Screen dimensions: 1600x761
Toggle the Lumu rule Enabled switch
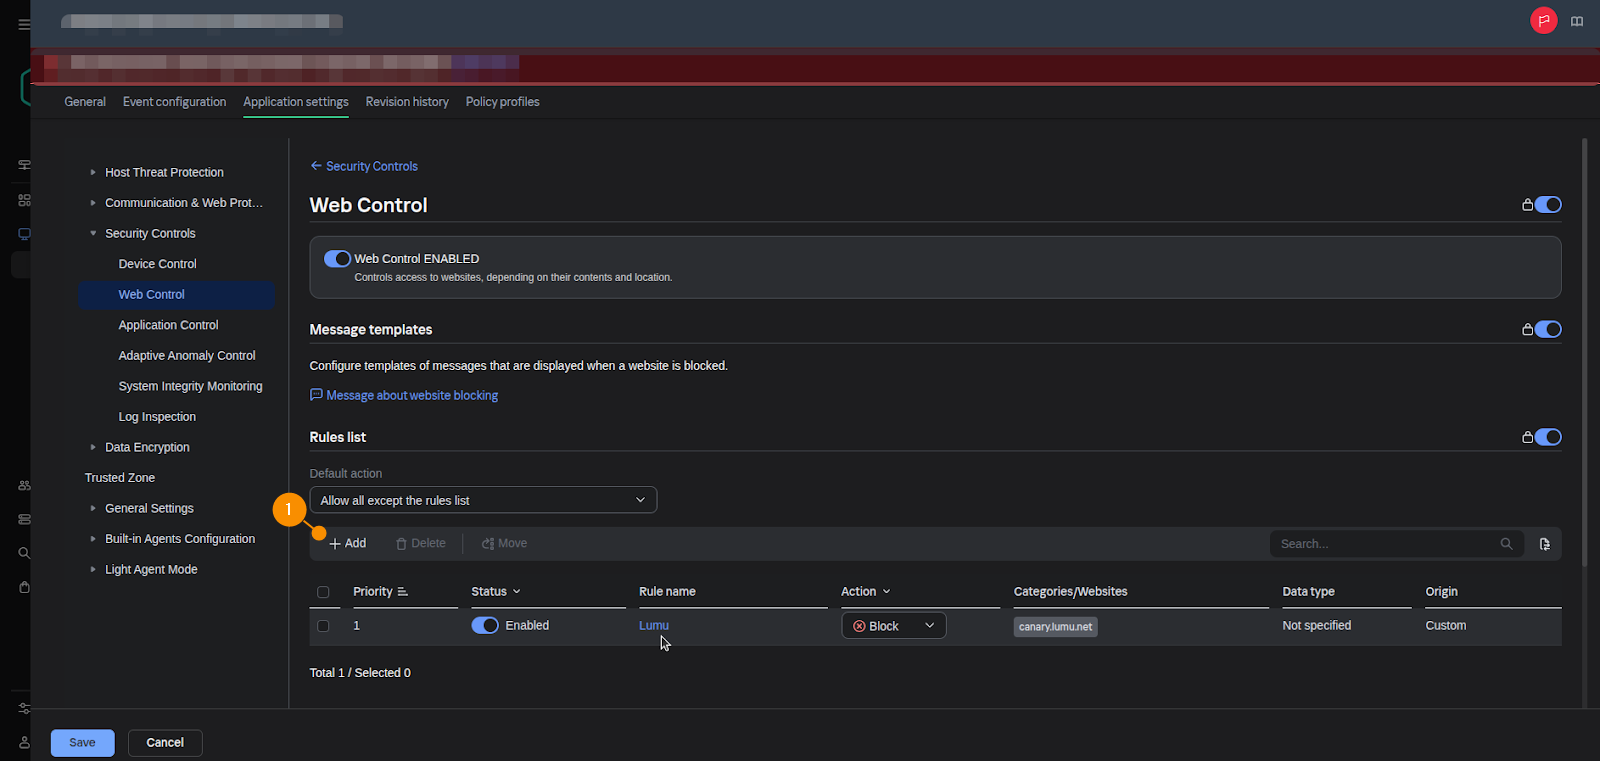coord(485,626)
